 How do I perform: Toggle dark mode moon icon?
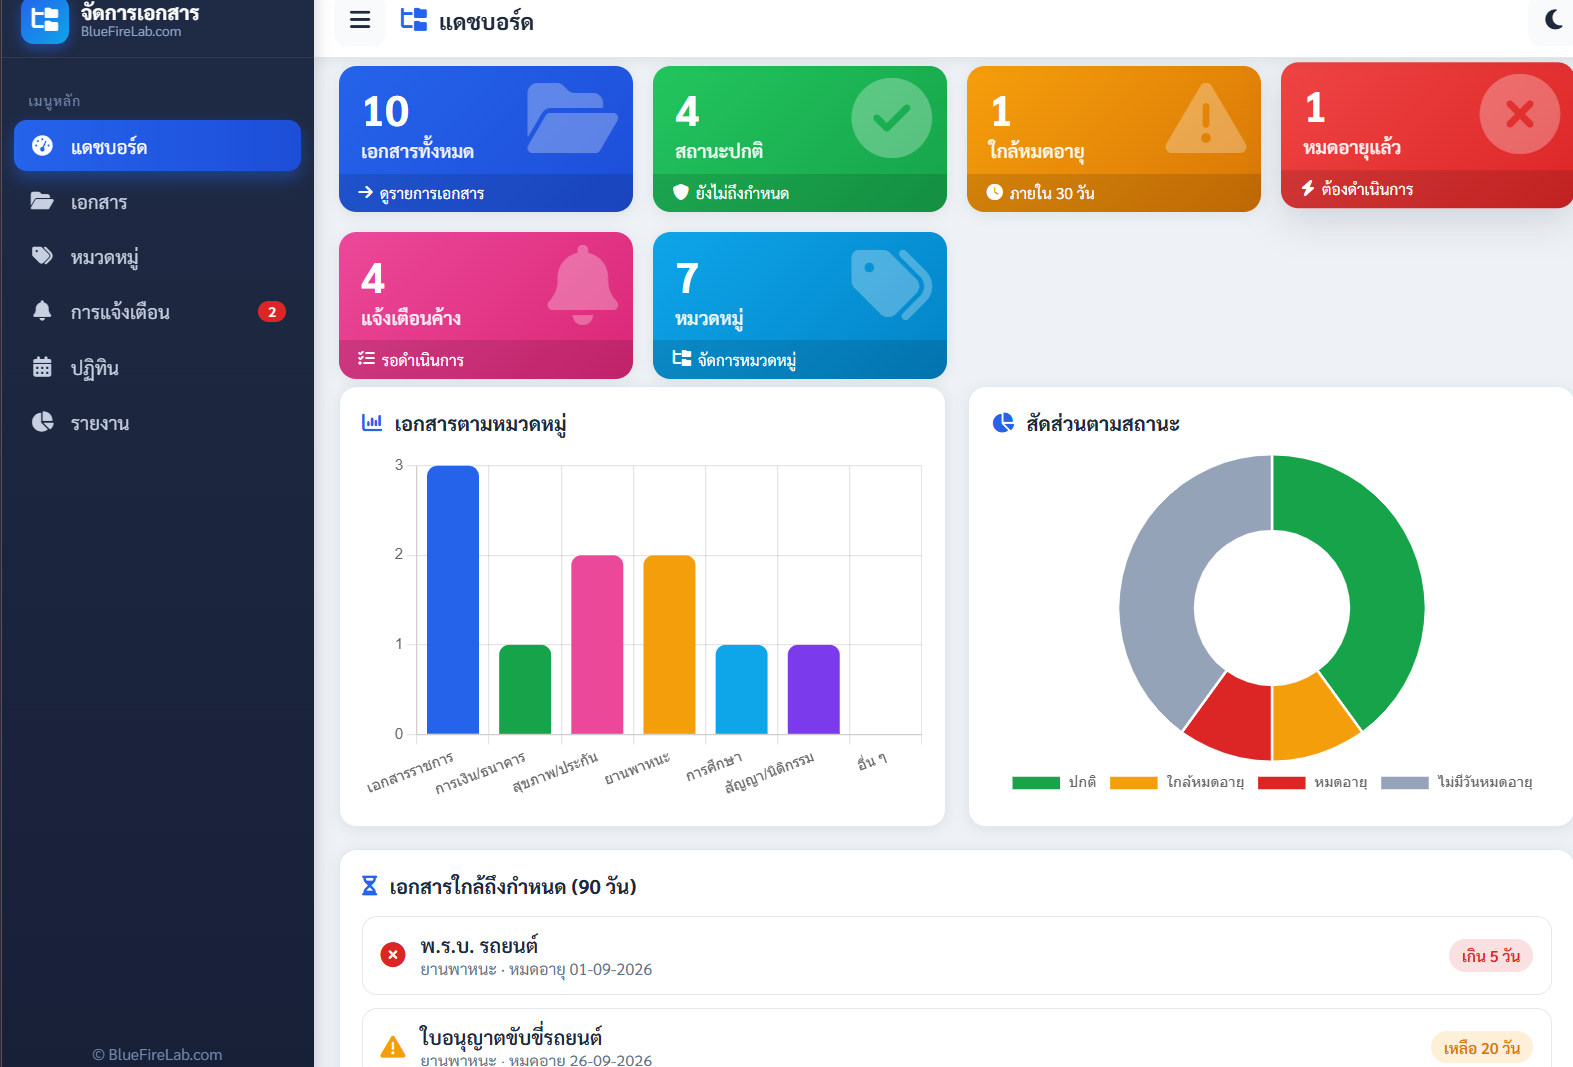[1554, 19]
